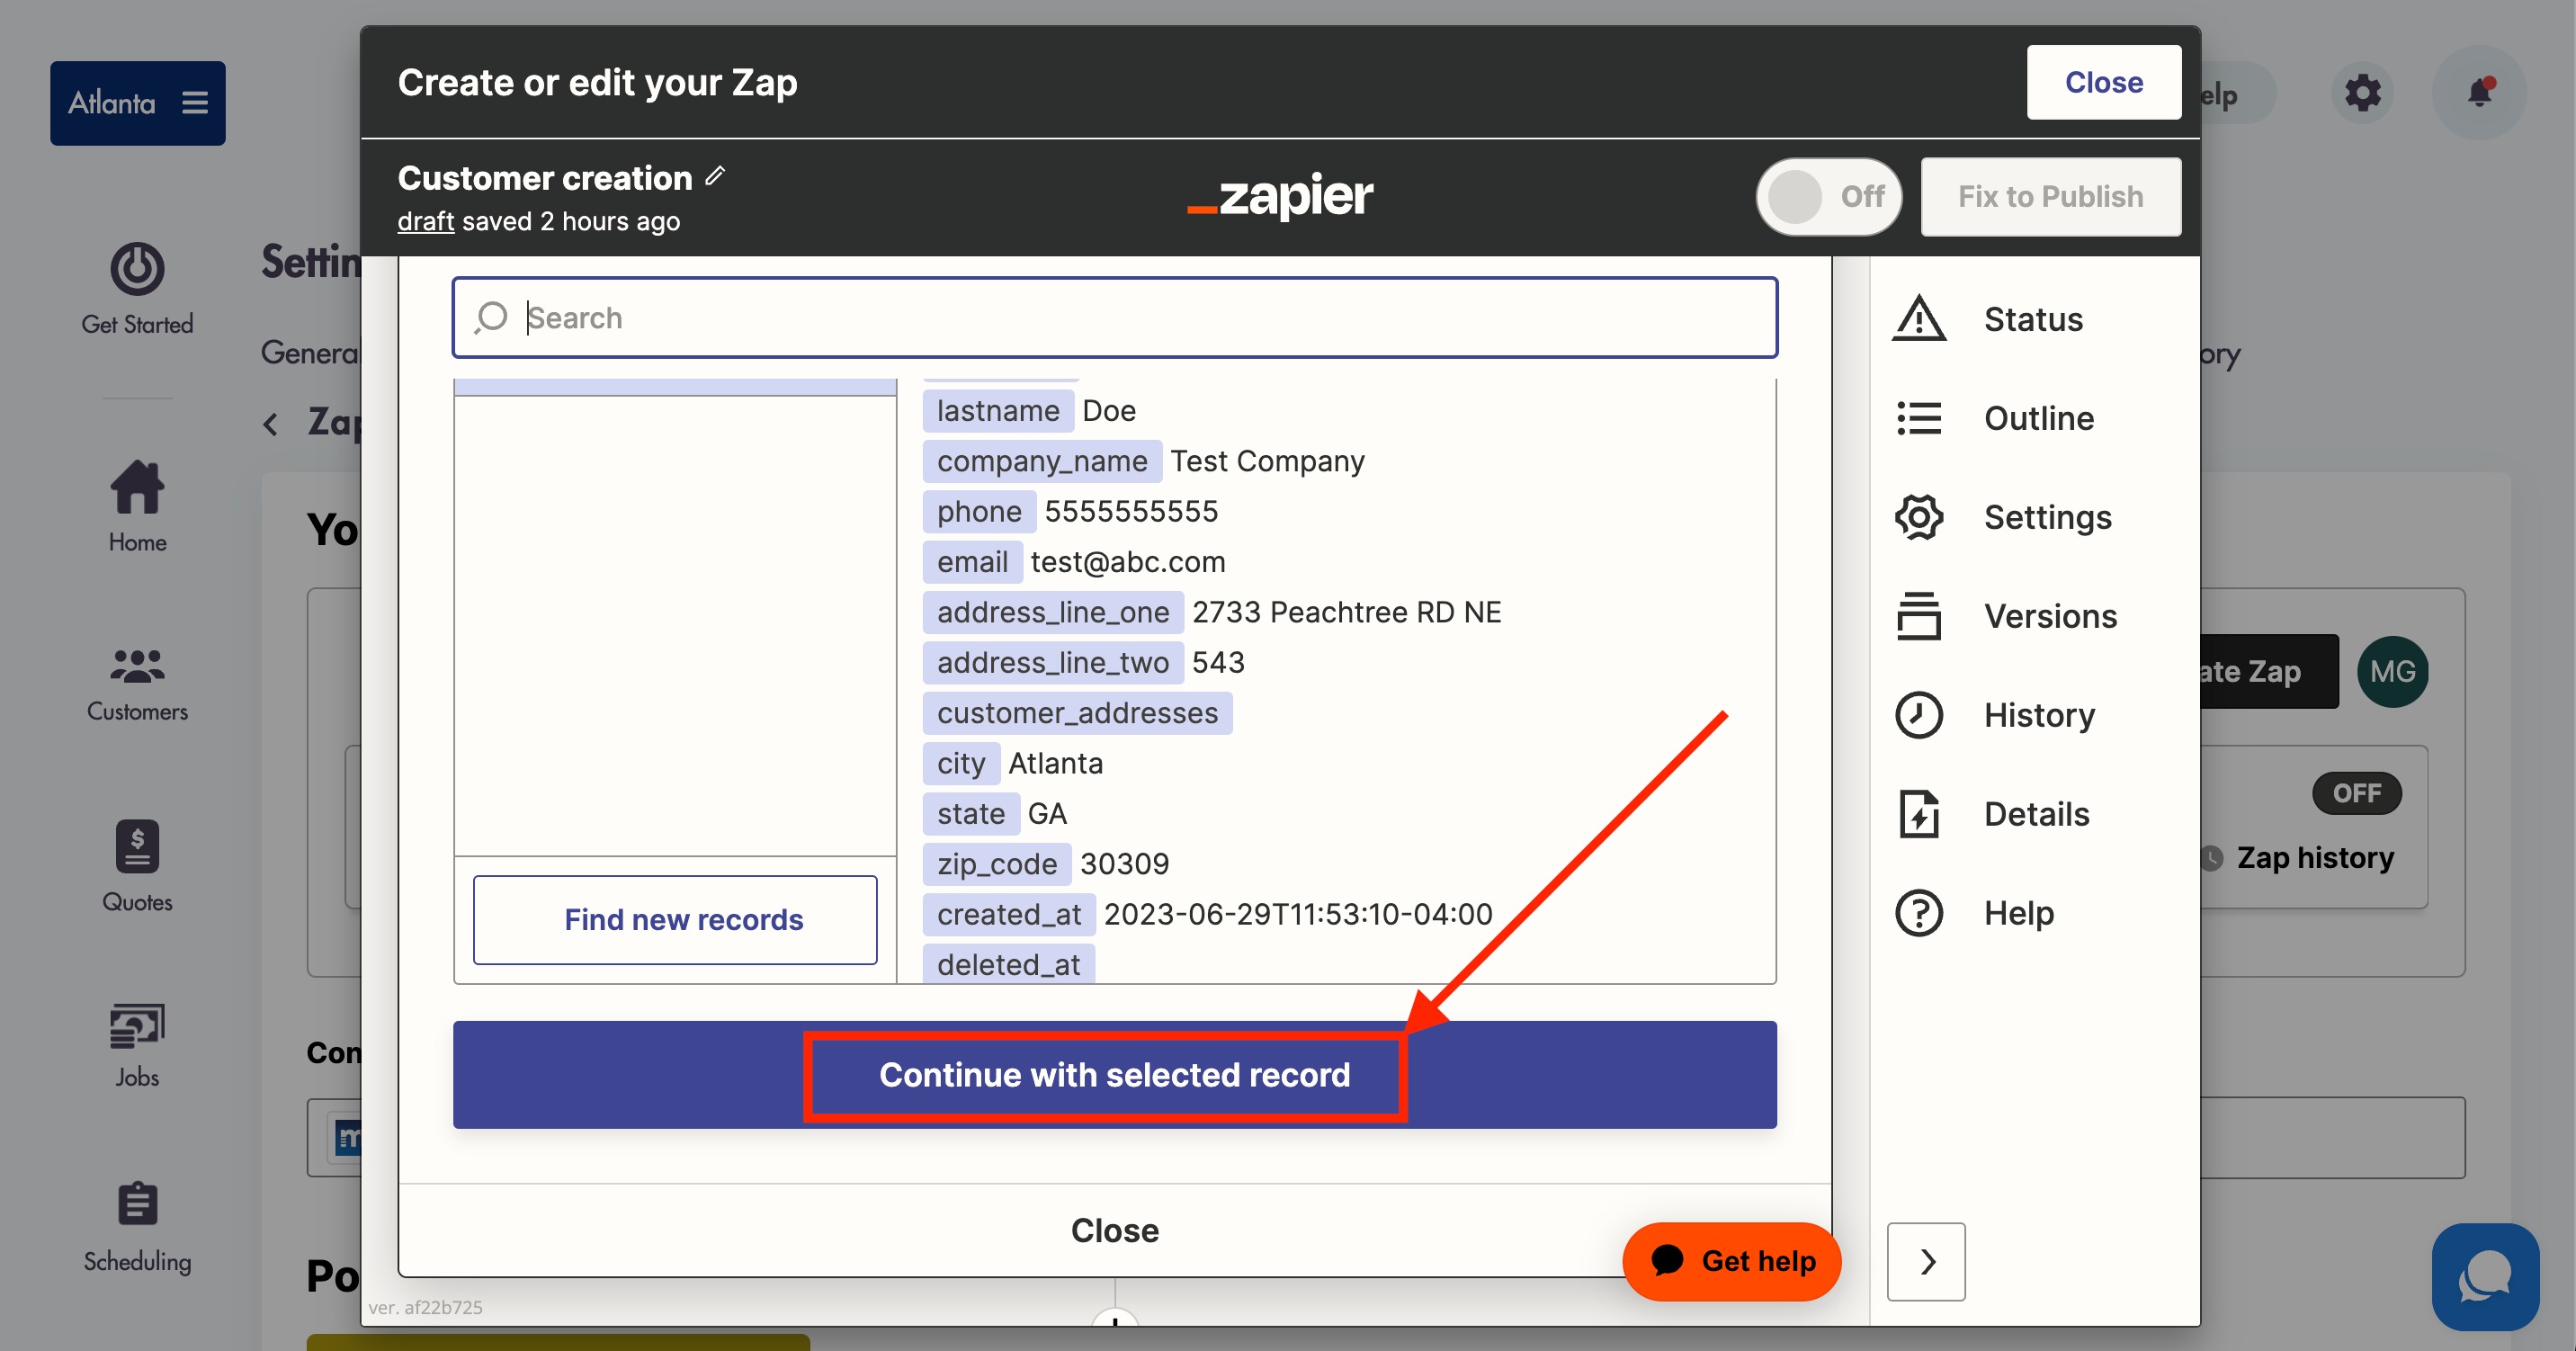Open the Versions stack icon
Screen dimensions: 2576x1351
pos(1918,616)
